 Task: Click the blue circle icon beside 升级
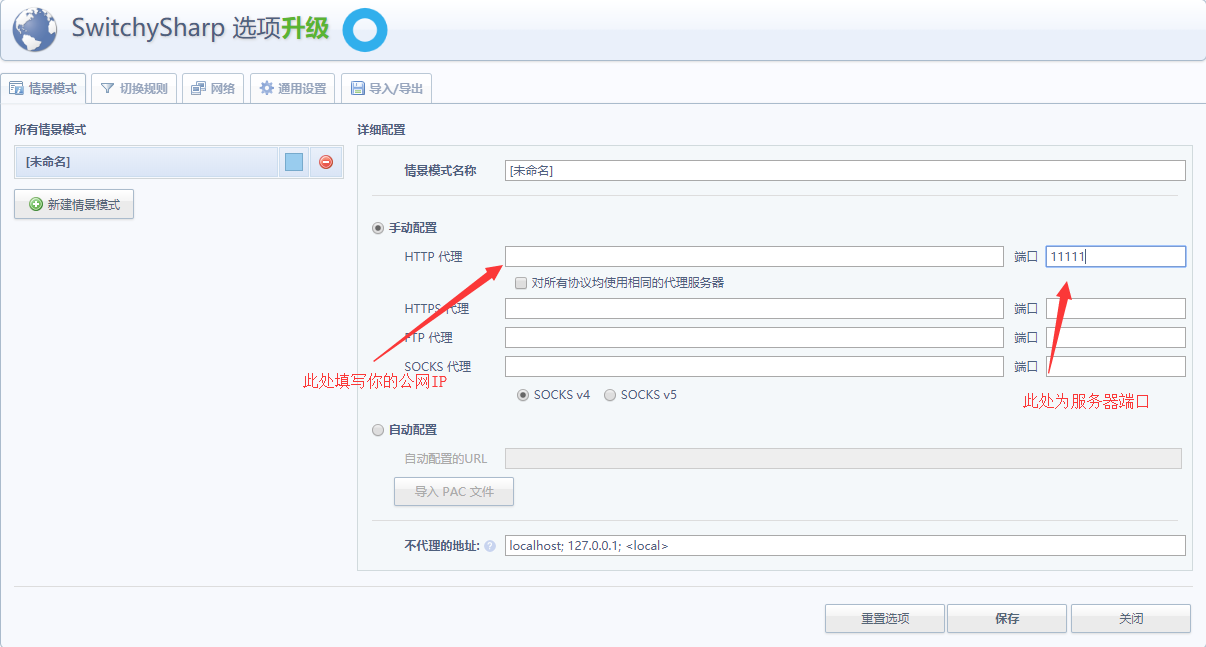coord(364,30)
